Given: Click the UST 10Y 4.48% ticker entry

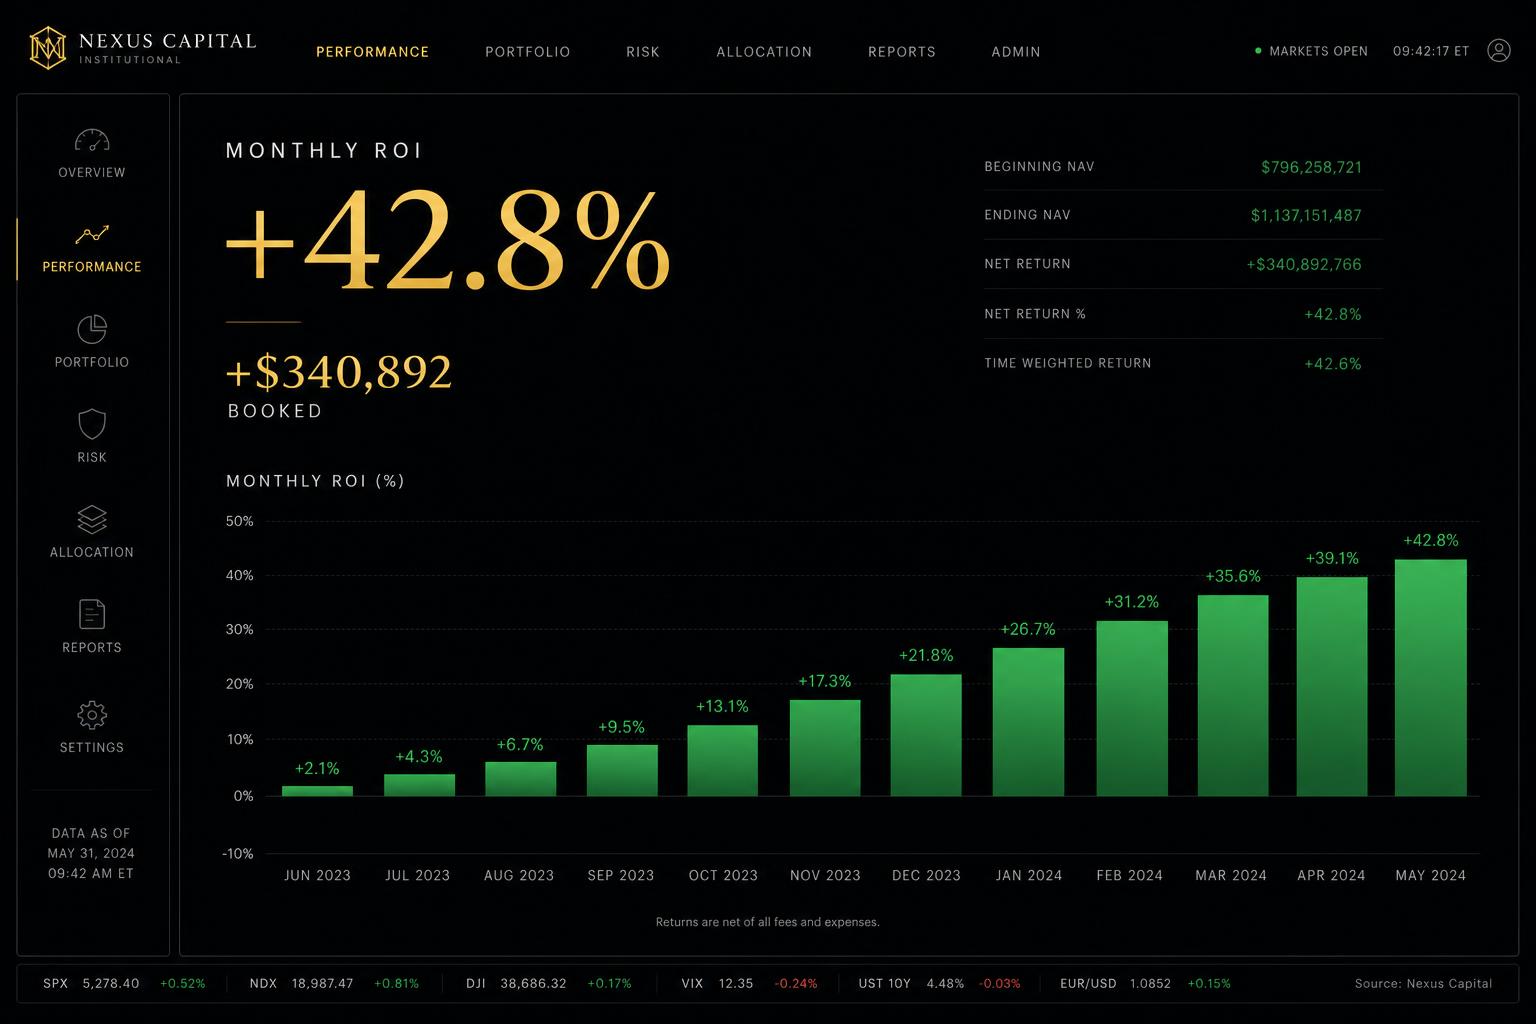Looking at the screenshot, I should (x=939, y=984).
